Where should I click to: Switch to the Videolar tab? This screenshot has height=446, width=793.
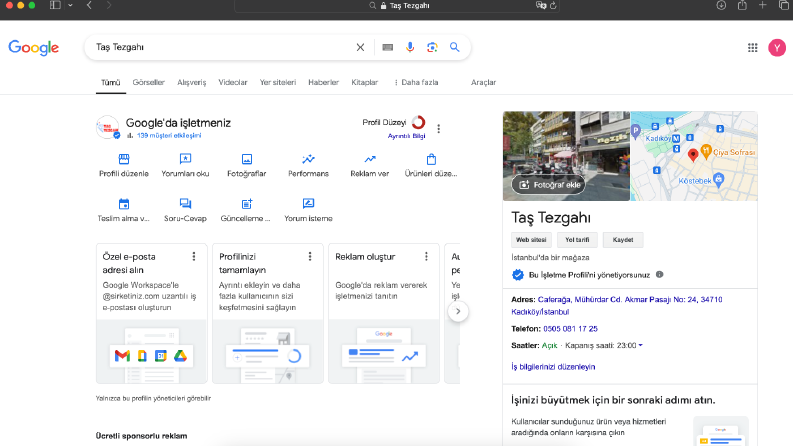click(233, 82)
